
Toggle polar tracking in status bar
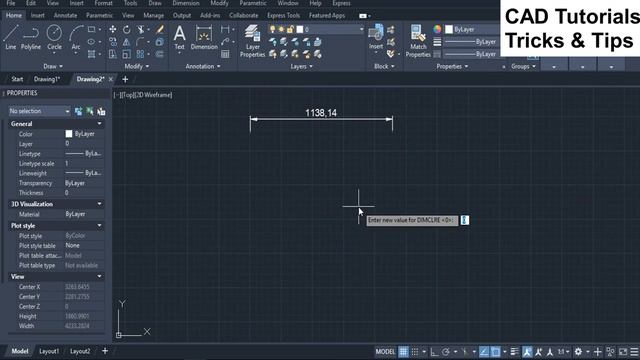(x=446, y=351)
